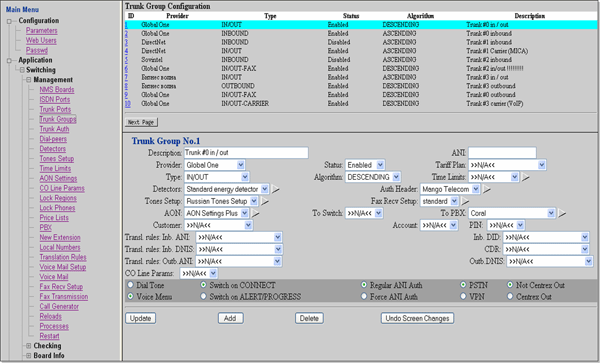Open arrow icon next to Auth Header dropdown
Viewport: 600px width, 363px height.
486,189
